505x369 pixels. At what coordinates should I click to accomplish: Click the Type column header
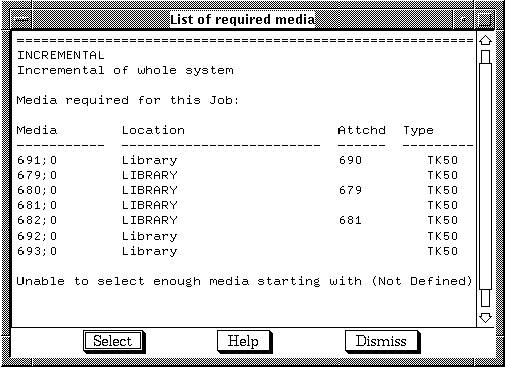click(418, 130)
